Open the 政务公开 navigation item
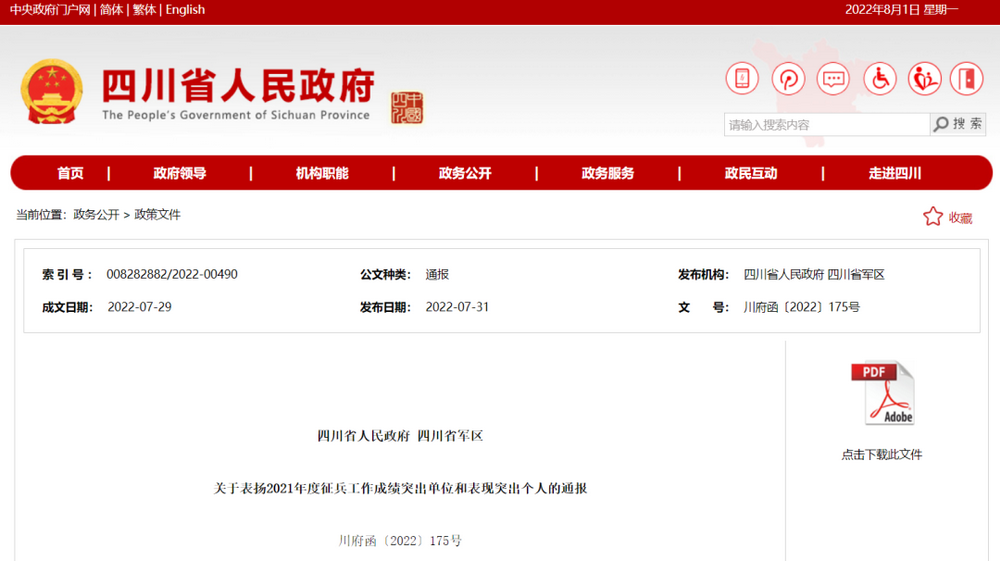Screen dimensions: 1000x561 465,173
